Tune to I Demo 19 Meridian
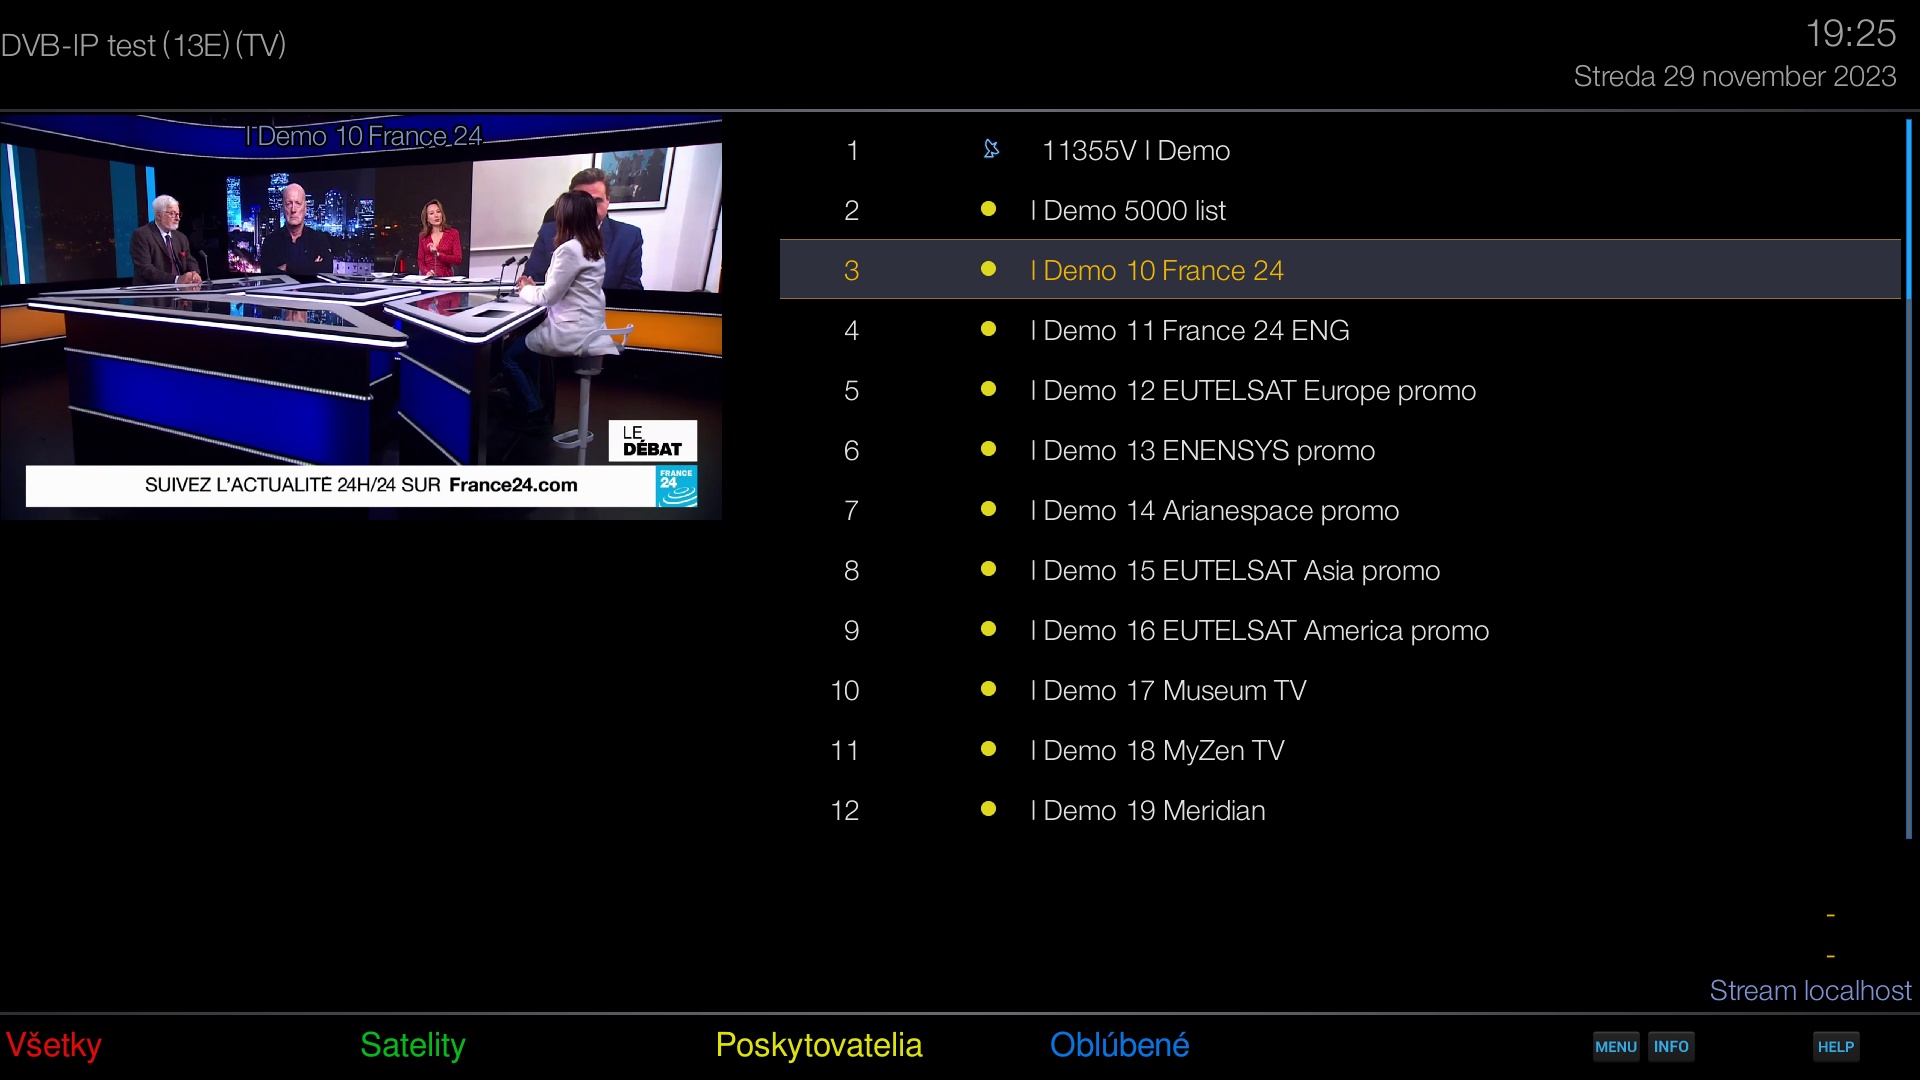The width and height of the screenshot is (1920, 1080). (x=1340, y=810)
